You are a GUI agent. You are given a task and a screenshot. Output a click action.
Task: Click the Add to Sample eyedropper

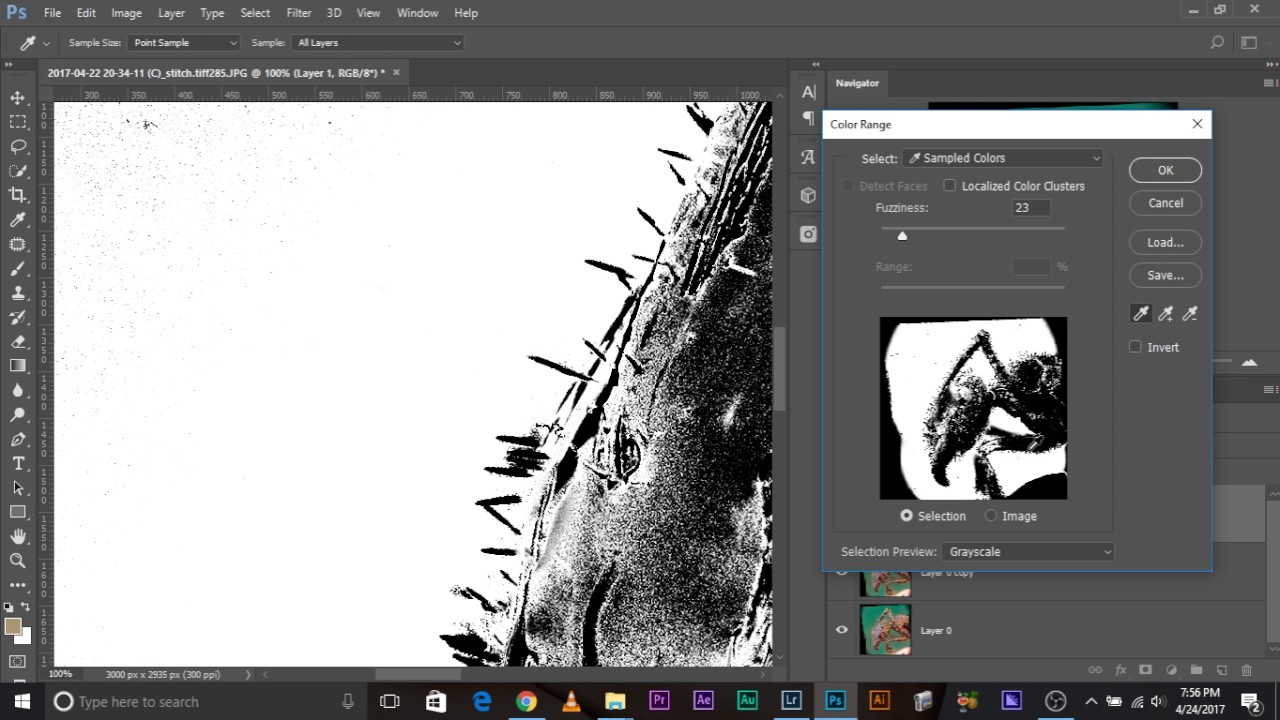(x=1165, y=314)
